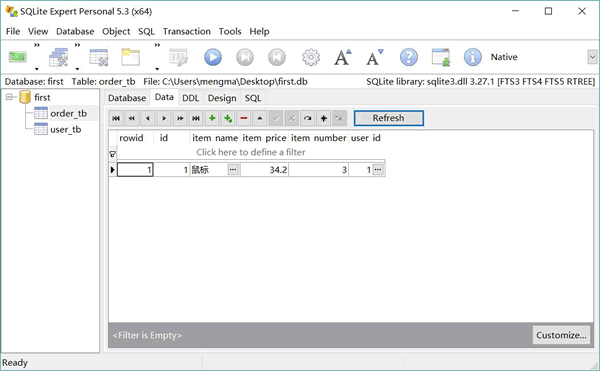
Task: Open options via the gear icon
Action: pyautogui.click(x=311, y=57)
